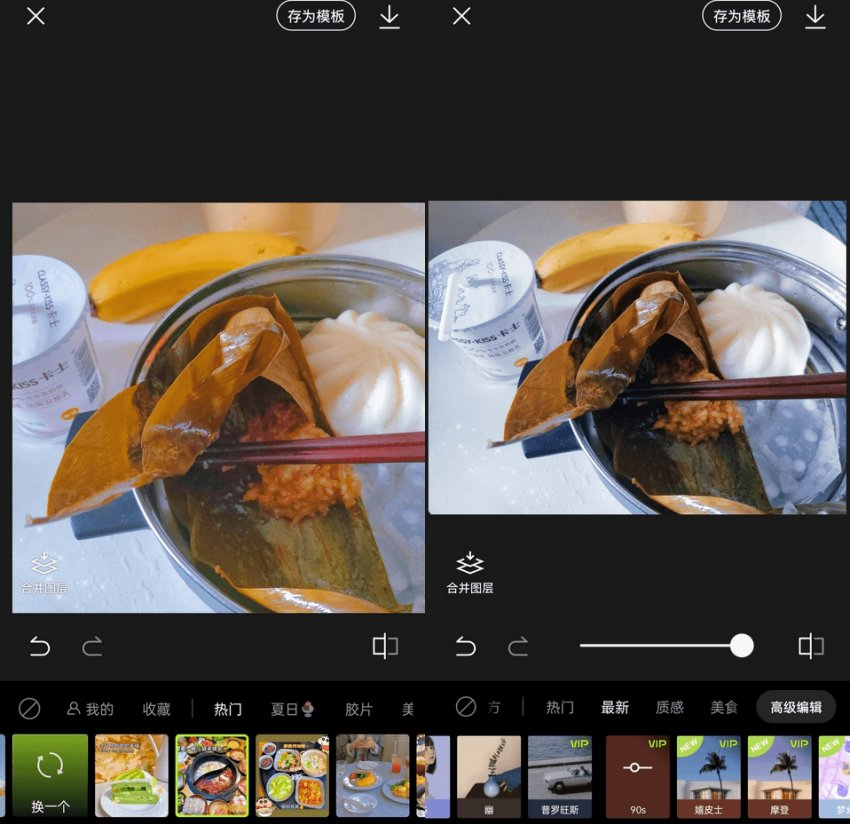
Task: Open the 胶片 filter category
Action: 358,709
